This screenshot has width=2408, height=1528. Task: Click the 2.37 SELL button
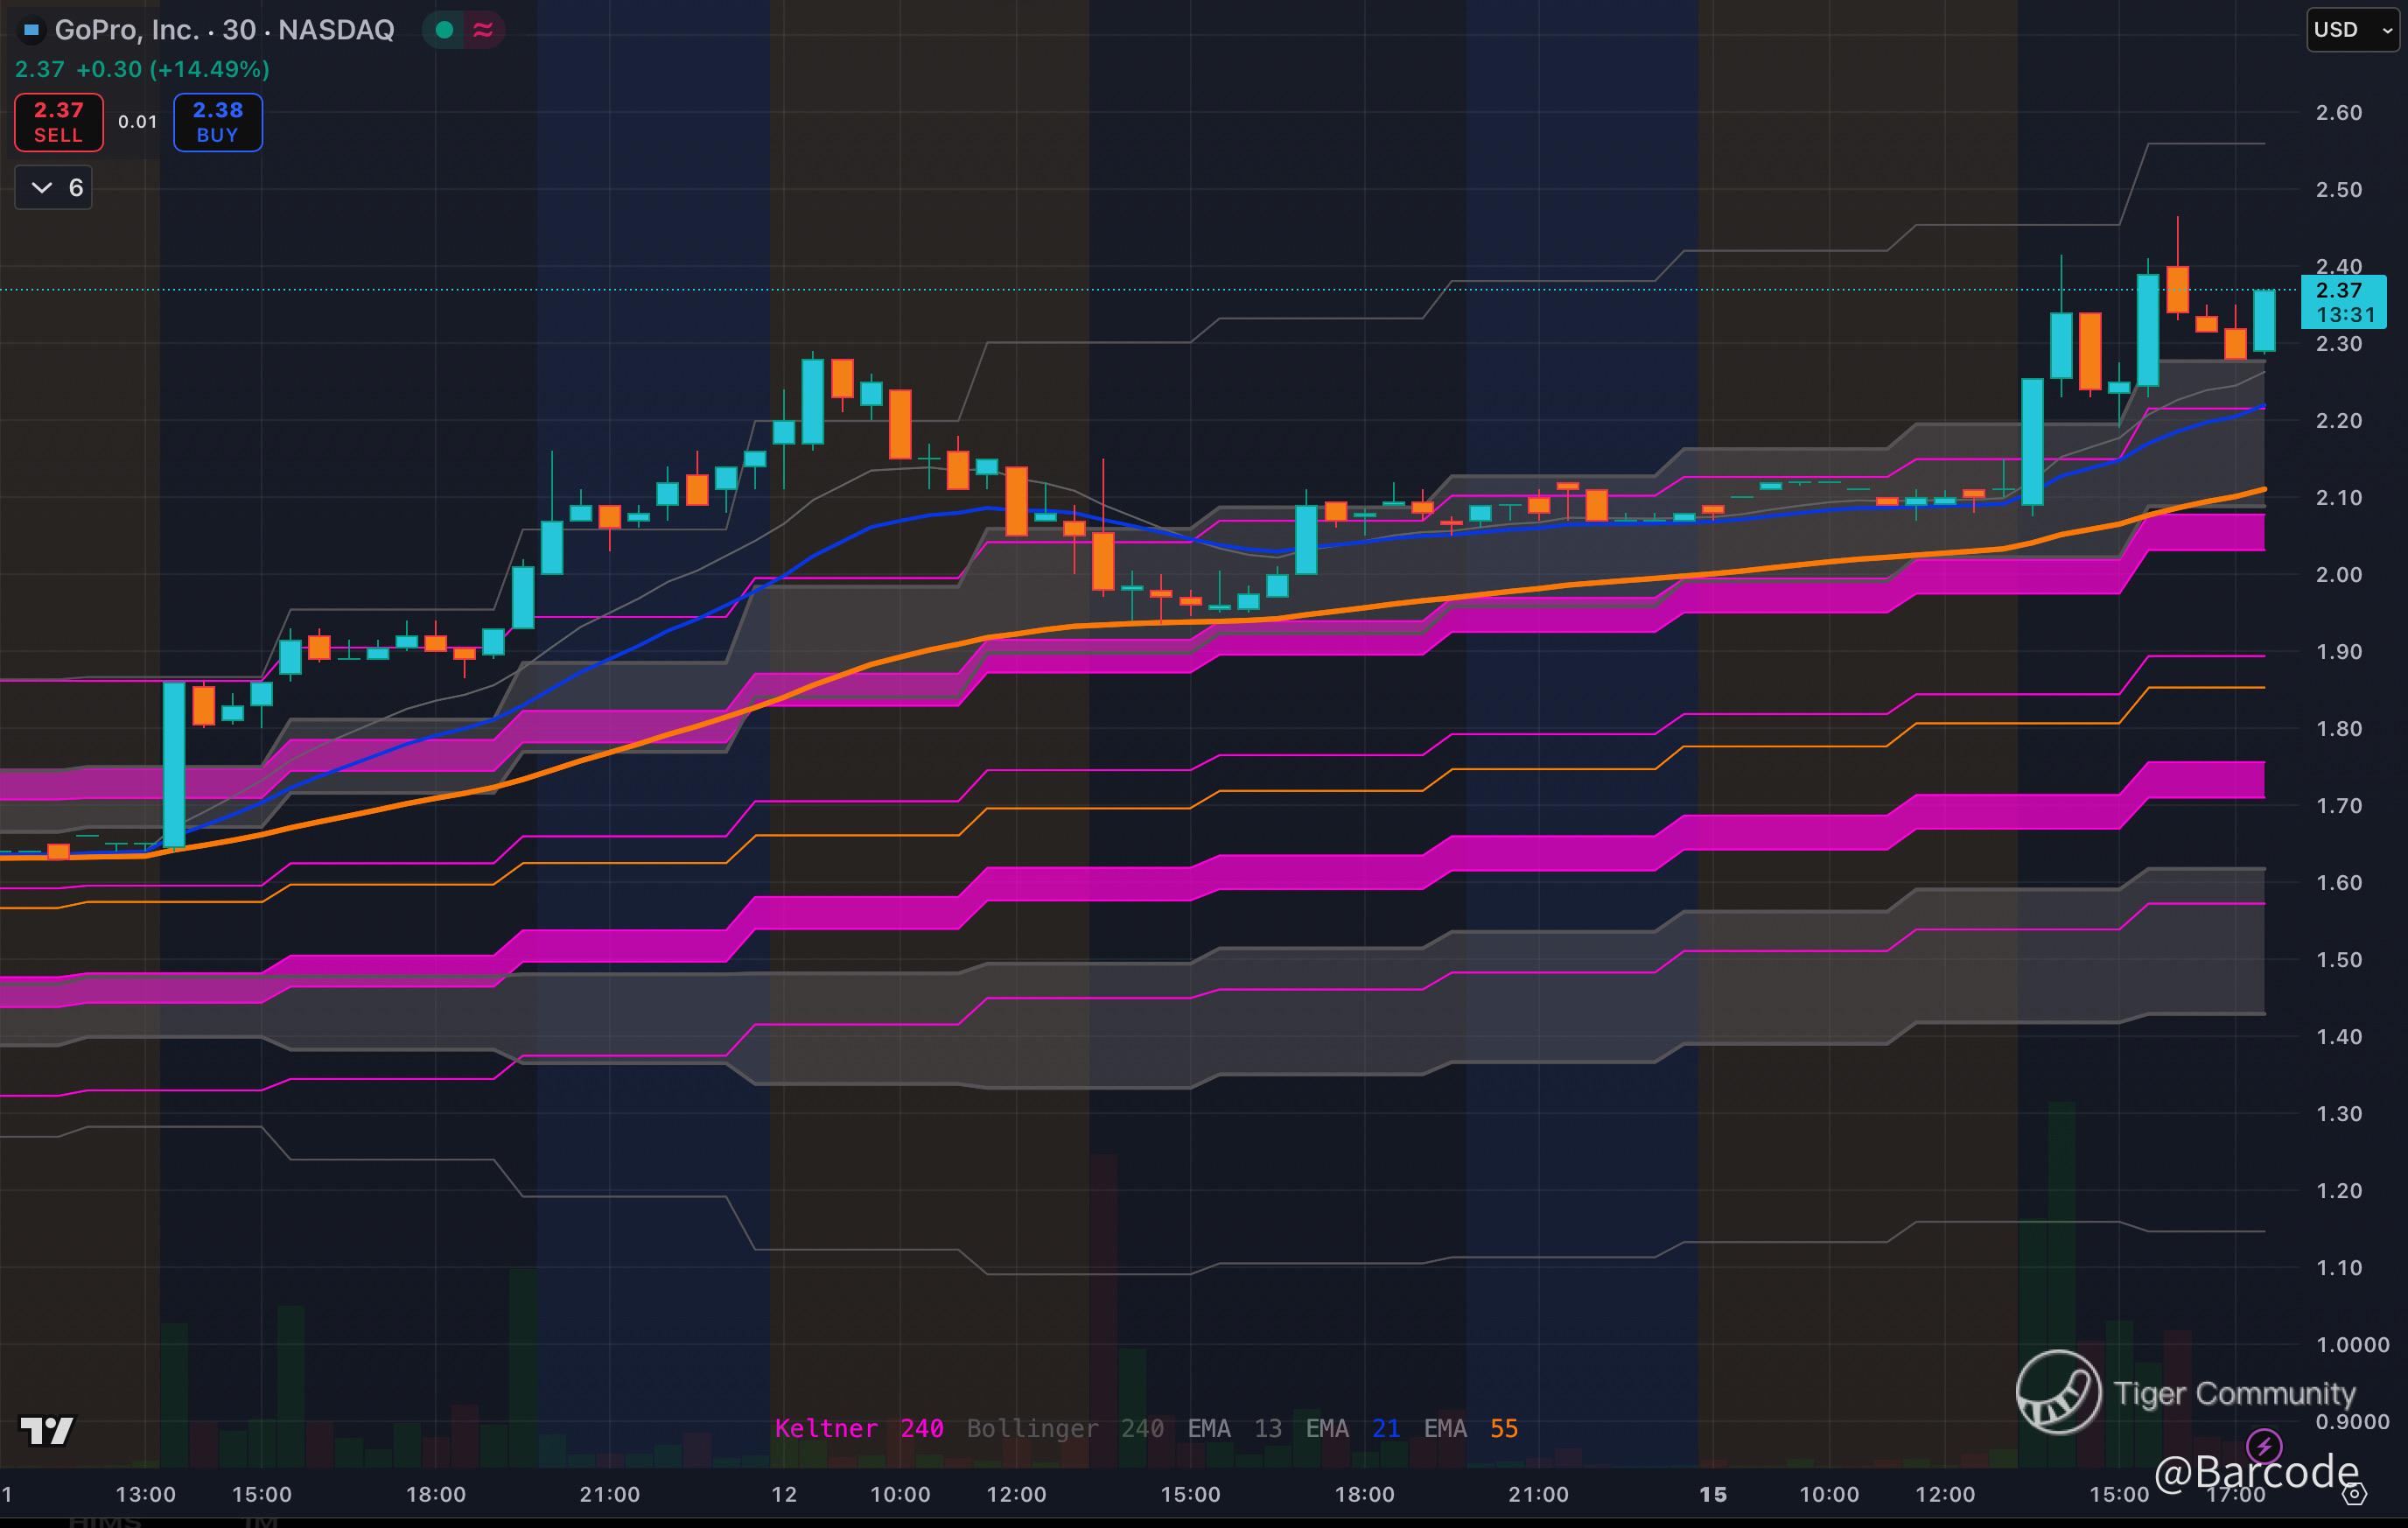coord(59,122)
